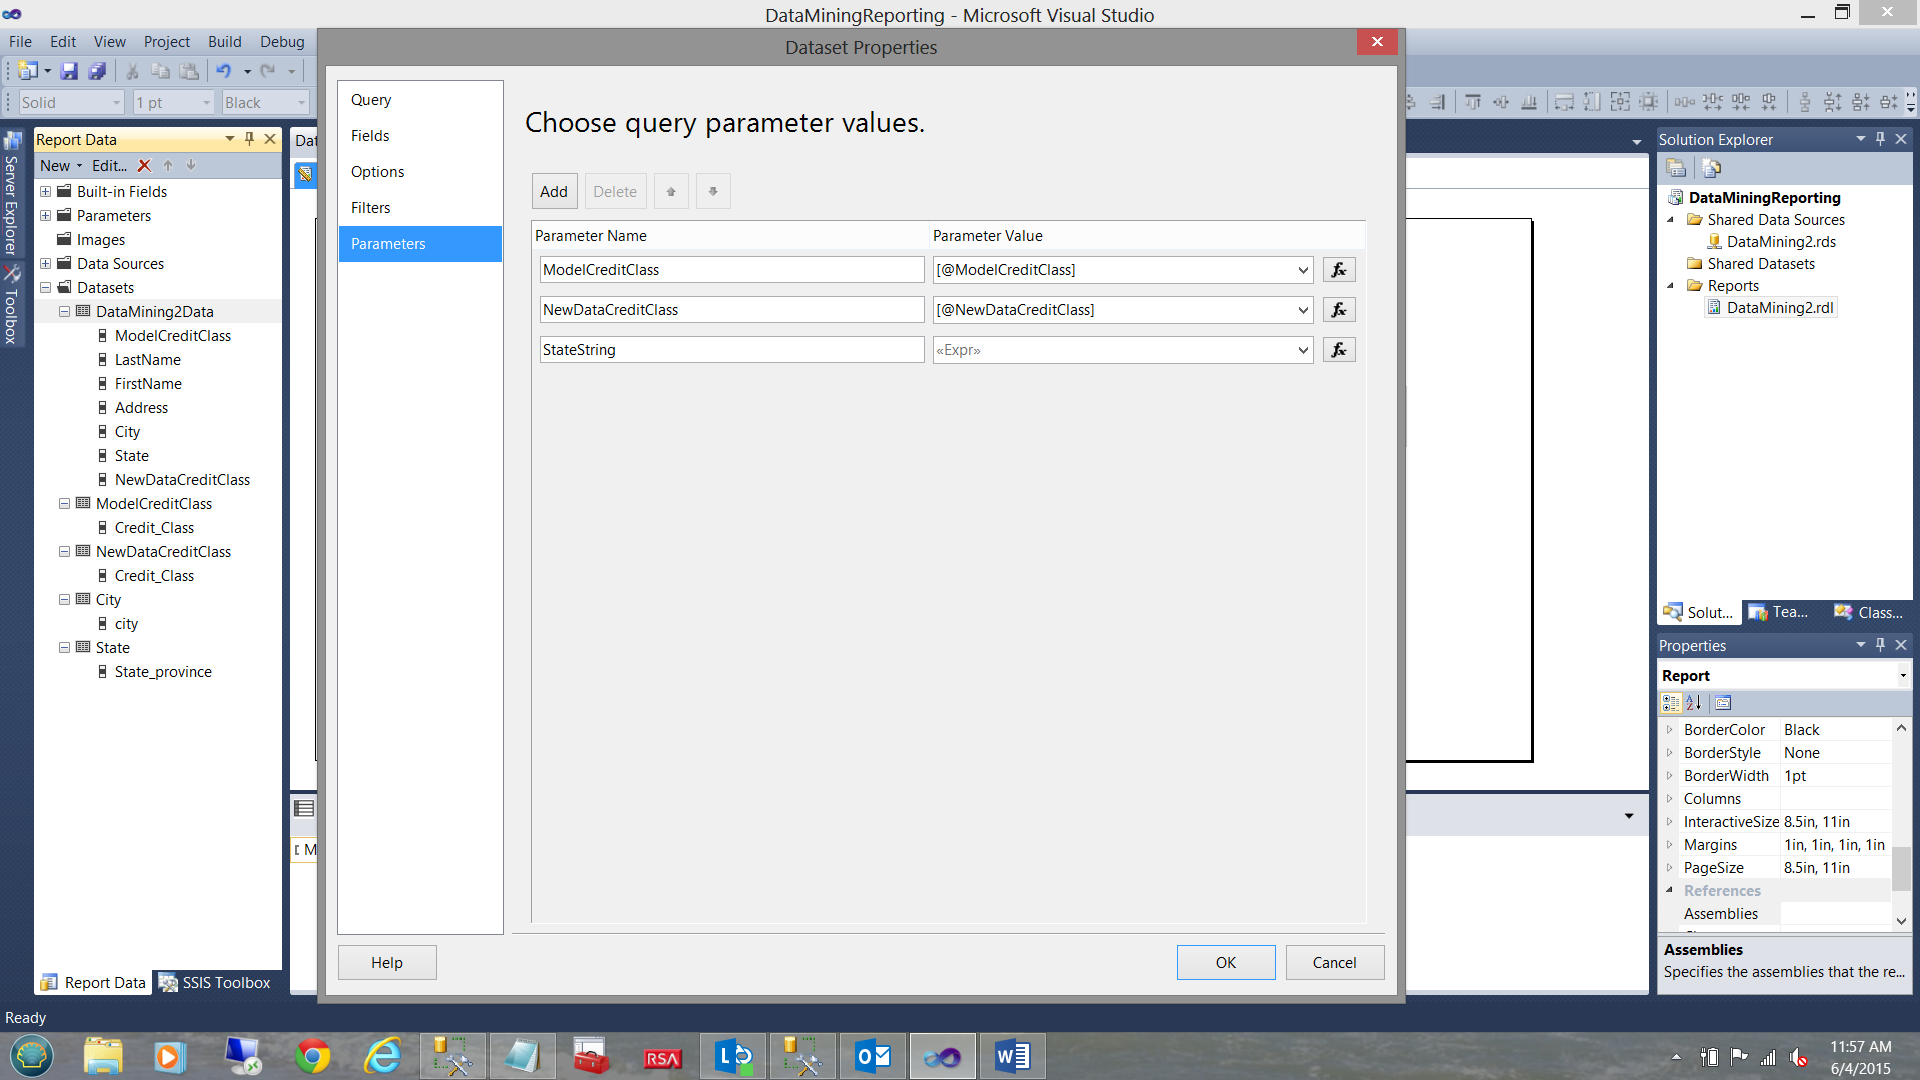Open expression editor for StateString parameter
The image size is (1920, 1080).
point(1339,350)
